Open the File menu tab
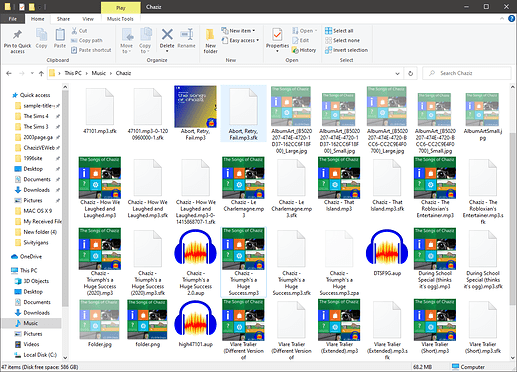This screenshot has height=372, width=517. (x=13, y=19)
